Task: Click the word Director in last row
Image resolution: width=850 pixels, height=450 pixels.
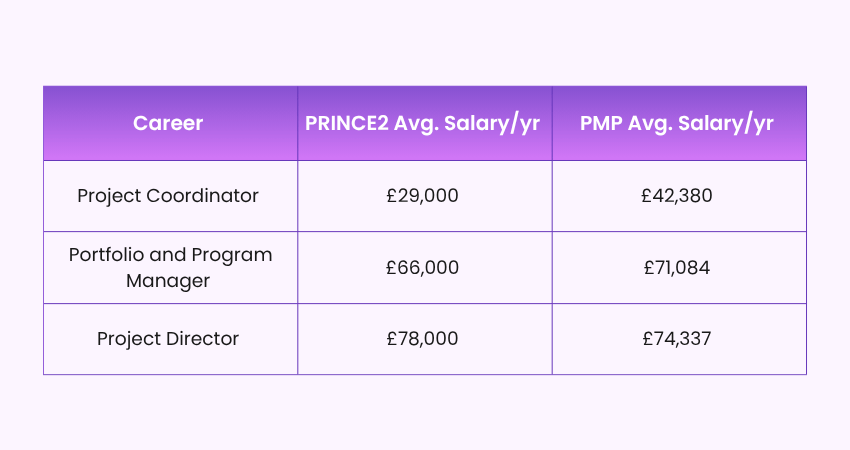Action: tap(202, 339)
